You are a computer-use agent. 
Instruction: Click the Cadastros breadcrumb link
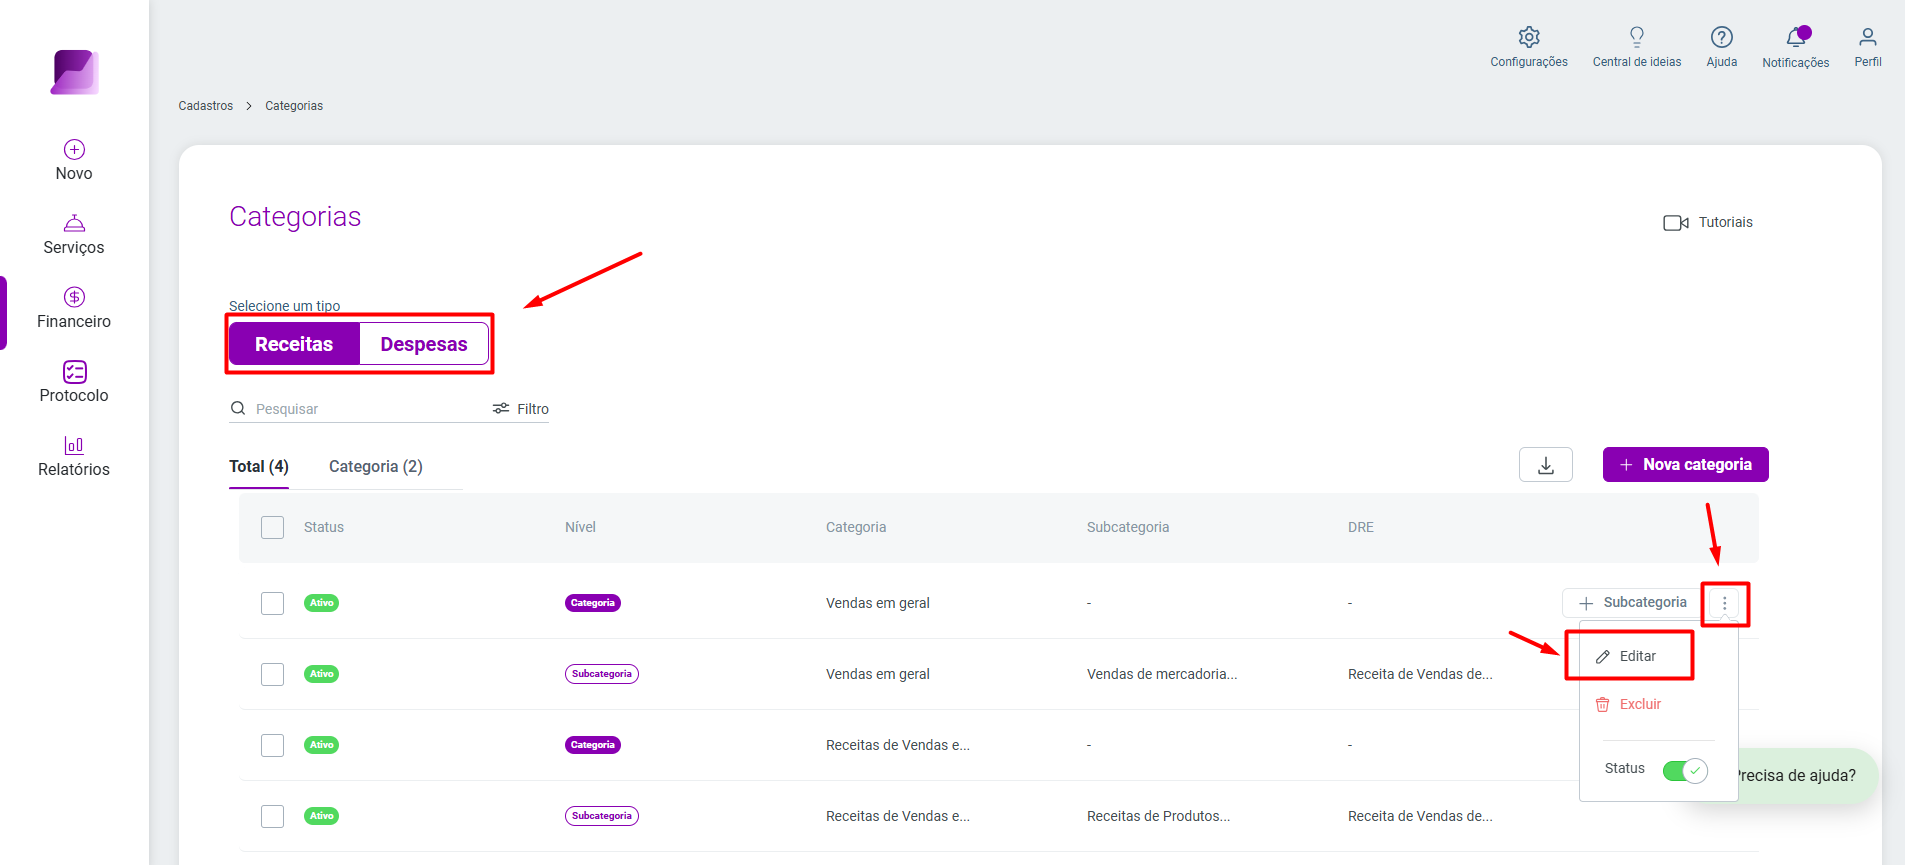coord(206,106)
